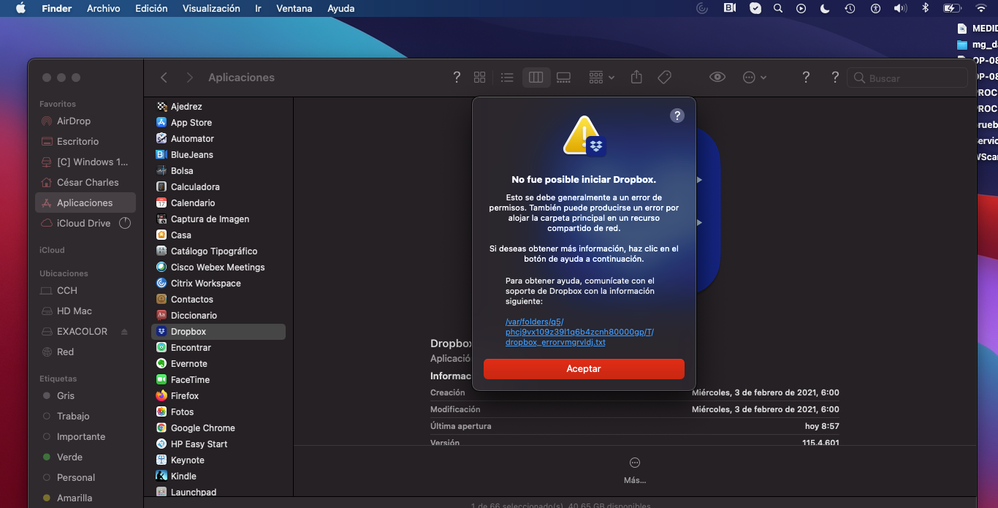Image resolution: width=998 pixels, height=508 pixels.
Task: Select Cisco Webex Meetings app
Action: (x=218, y=267)
